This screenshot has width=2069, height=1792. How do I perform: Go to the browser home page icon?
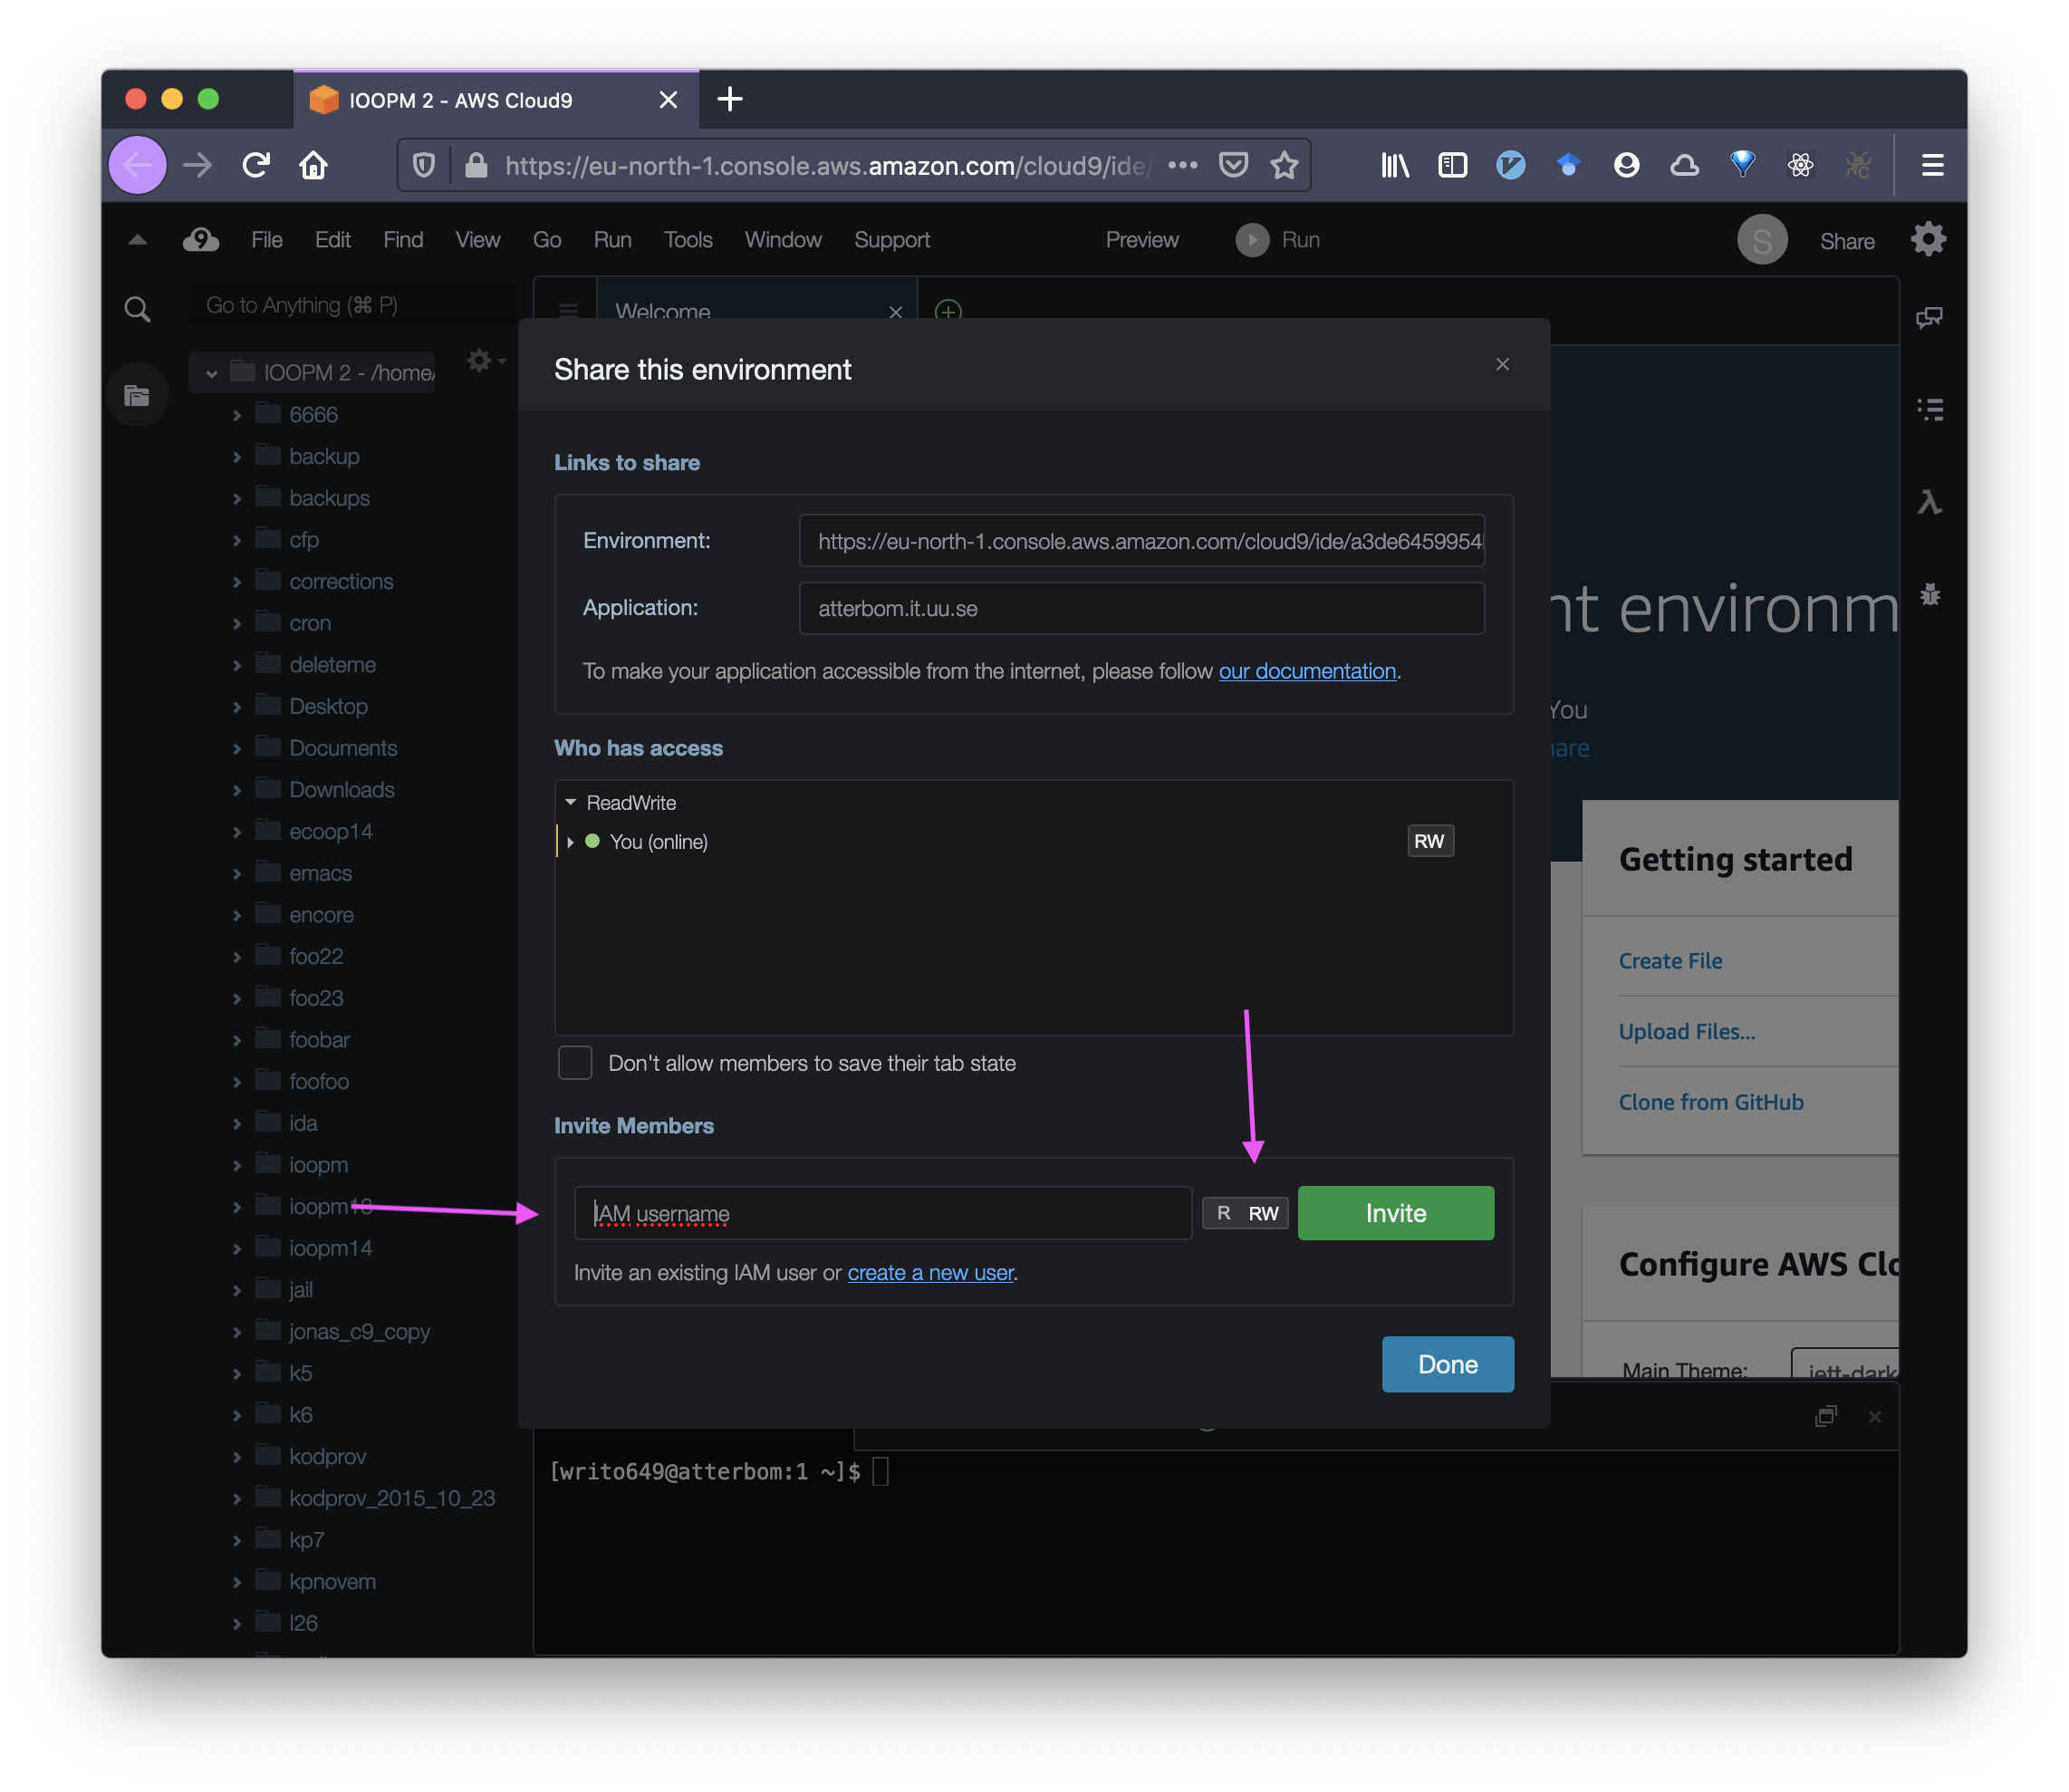314,165
